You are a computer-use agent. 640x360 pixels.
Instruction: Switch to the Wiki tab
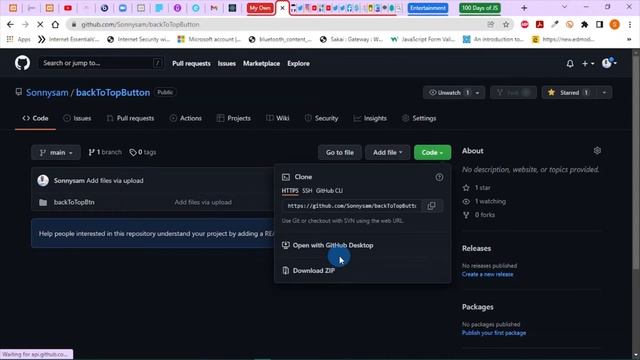278,118
